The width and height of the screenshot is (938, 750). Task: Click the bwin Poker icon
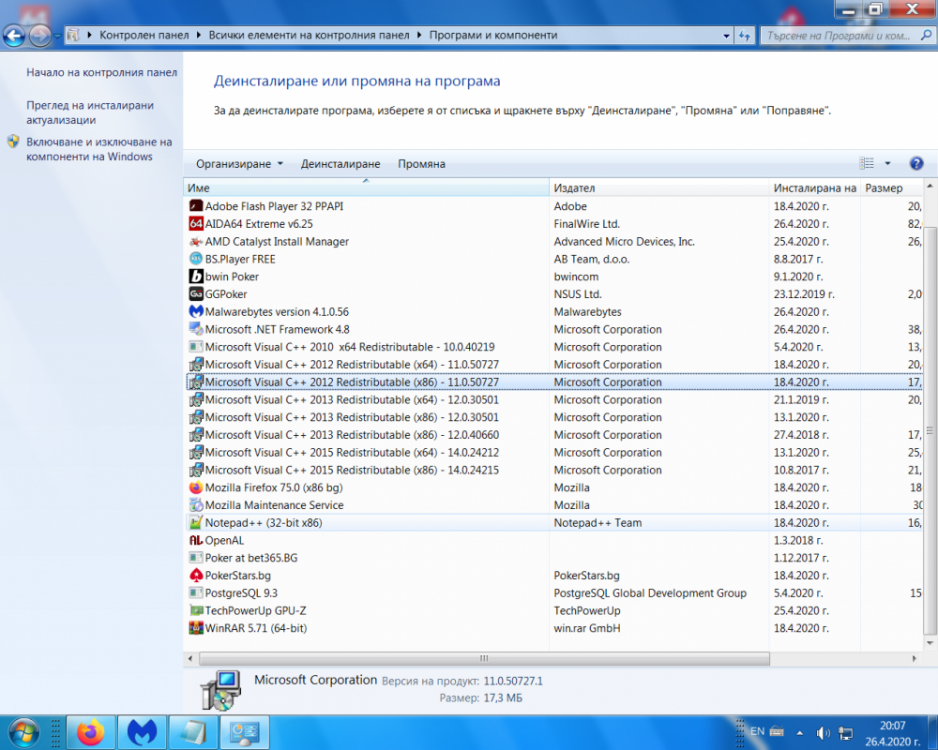point(196,276)
